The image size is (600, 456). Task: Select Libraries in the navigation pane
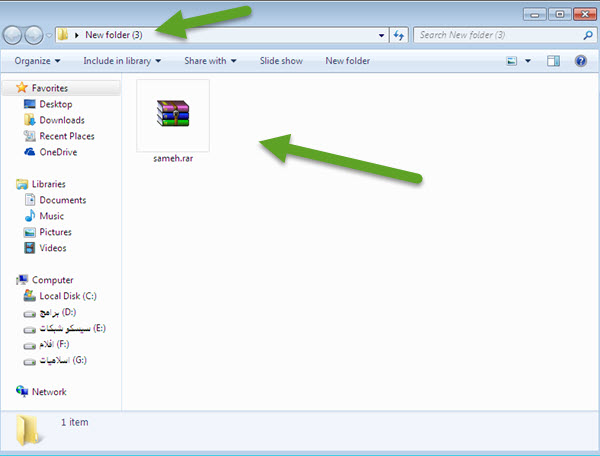tap(49, 184)
